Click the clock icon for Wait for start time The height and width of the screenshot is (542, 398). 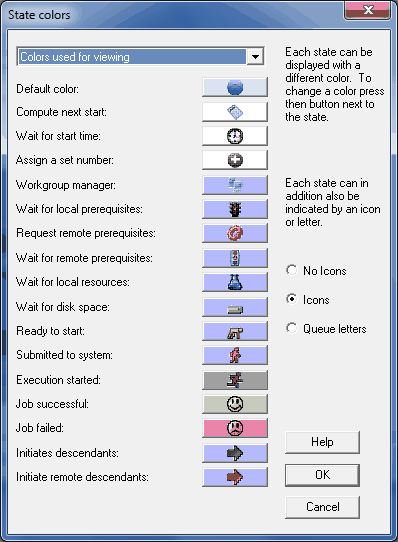click(235, 136)
